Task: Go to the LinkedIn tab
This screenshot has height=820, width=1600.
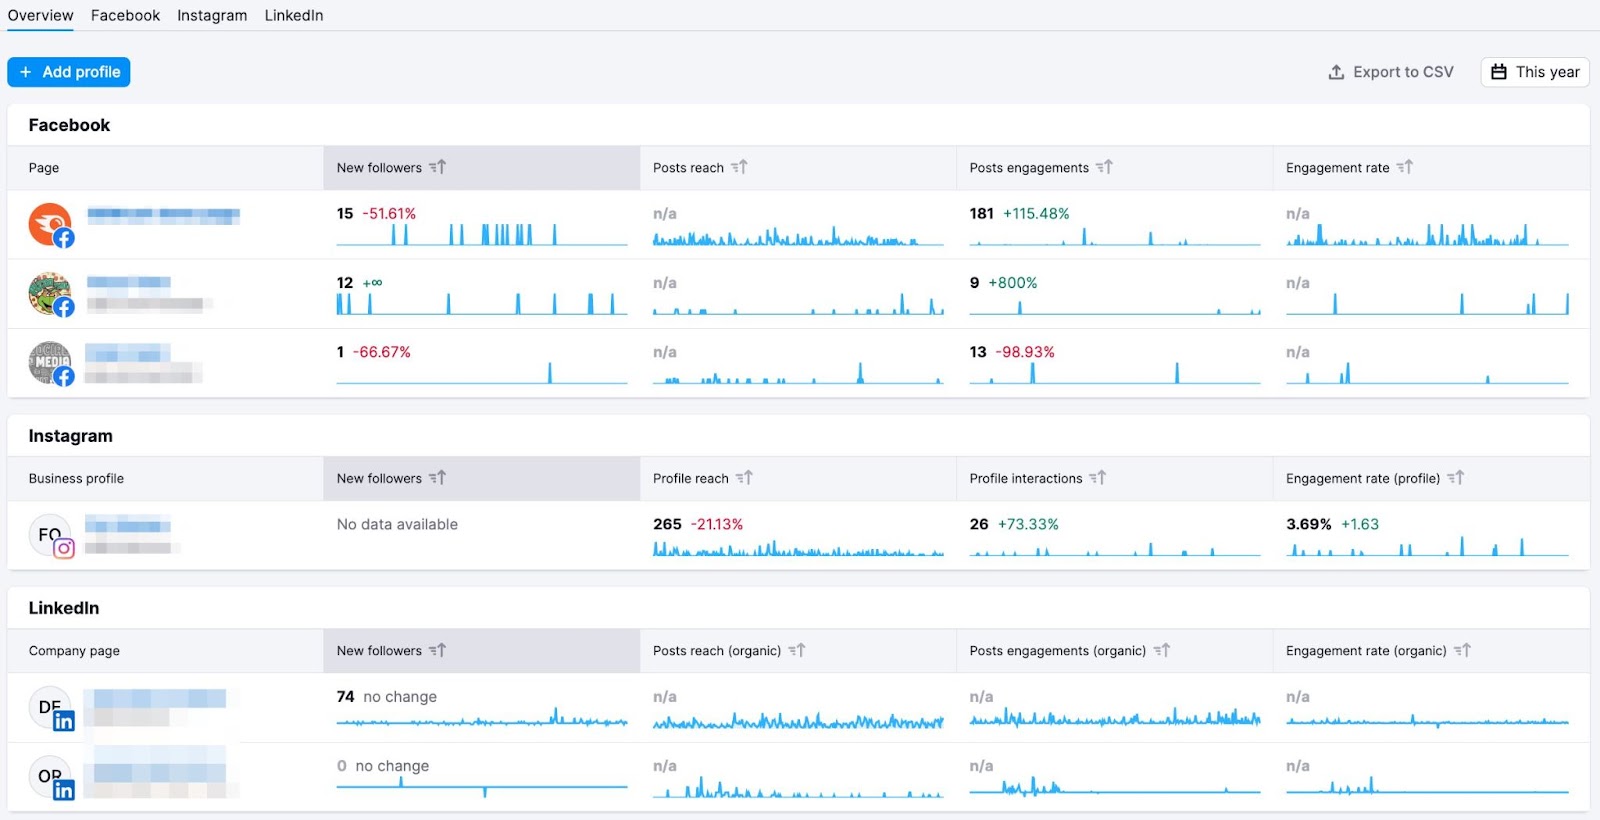Action: 293,15
